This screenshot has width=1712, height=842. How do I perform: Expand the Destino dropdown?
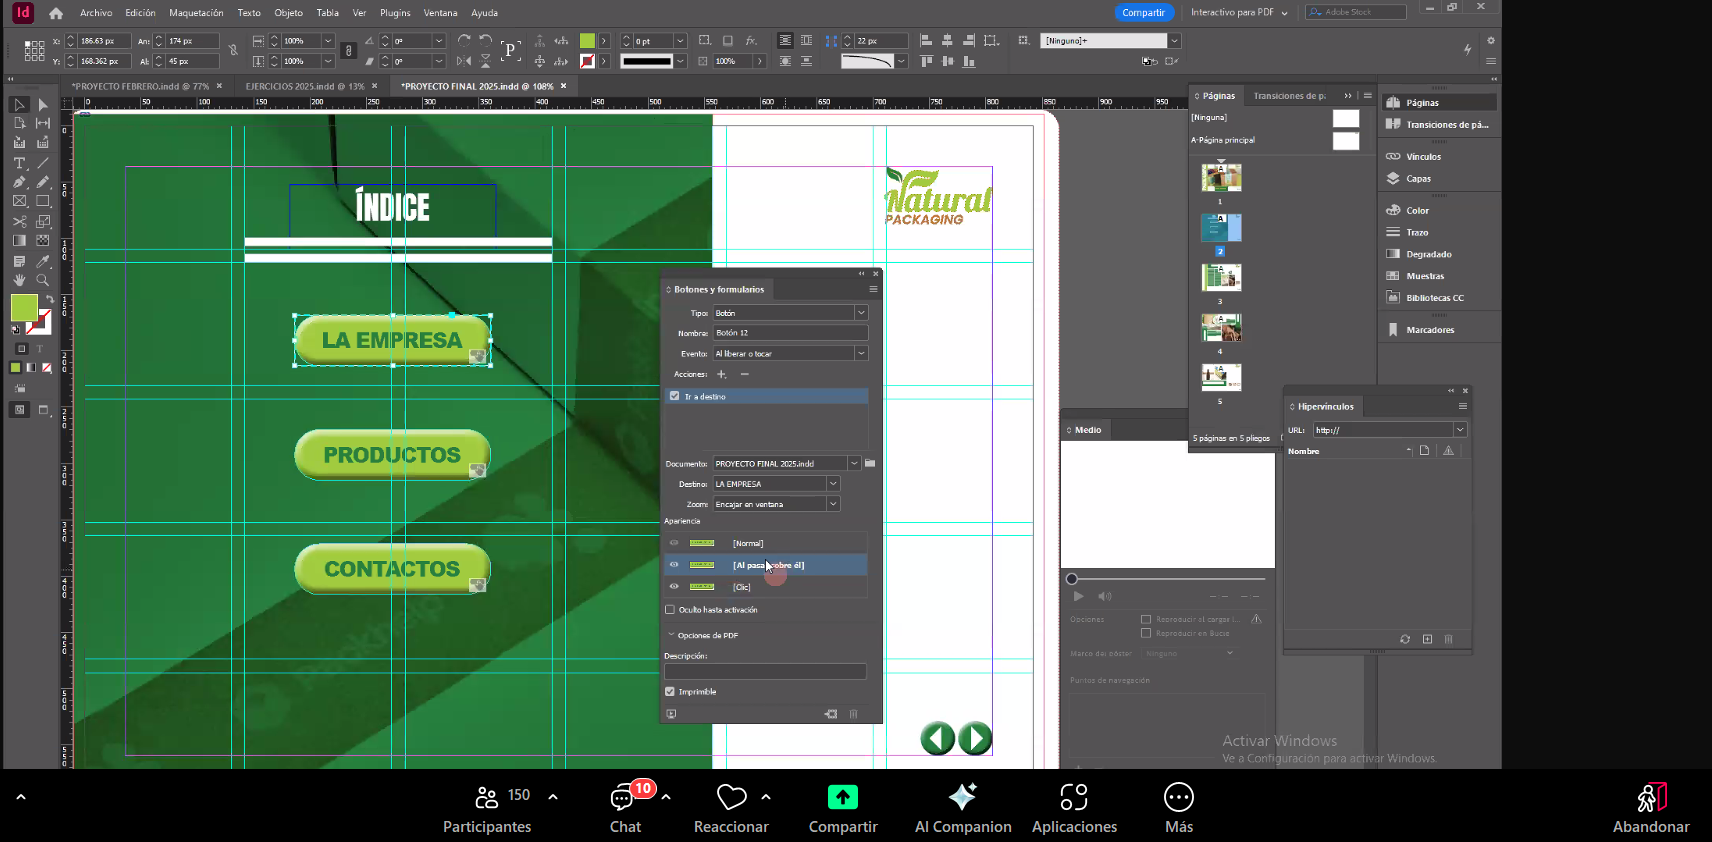(832, 484)
